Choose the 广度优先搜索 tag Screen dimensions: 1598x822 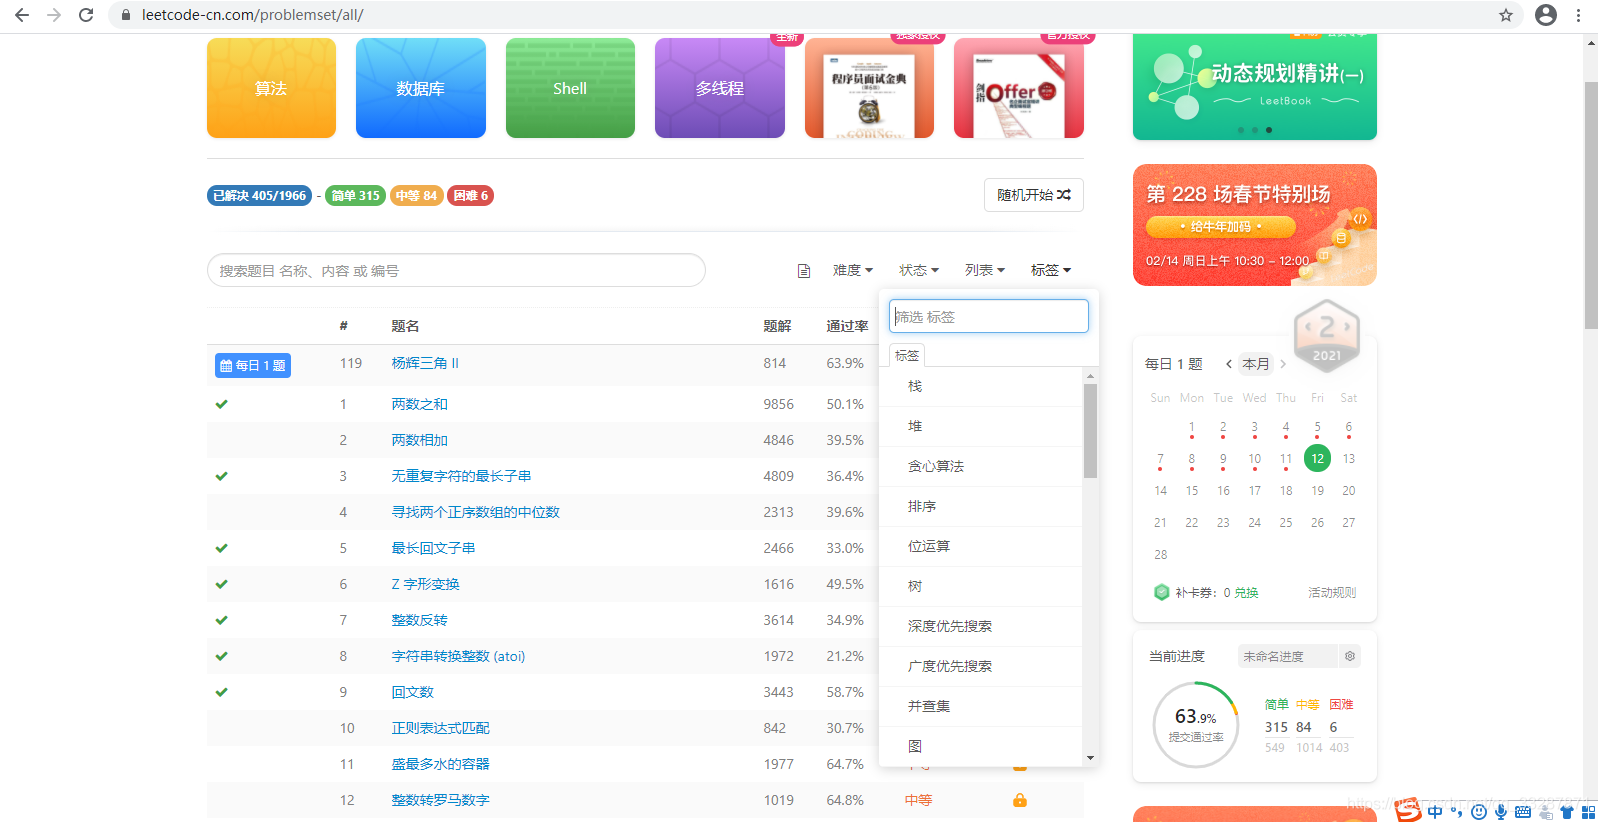981,666
